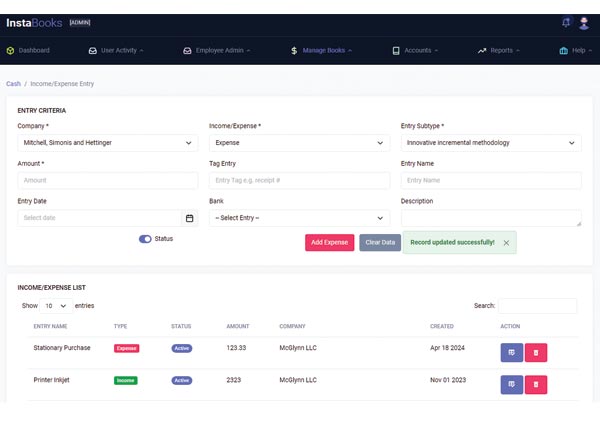Focus the Amount input field
The image size is (600, 433).
pos(108,181)
